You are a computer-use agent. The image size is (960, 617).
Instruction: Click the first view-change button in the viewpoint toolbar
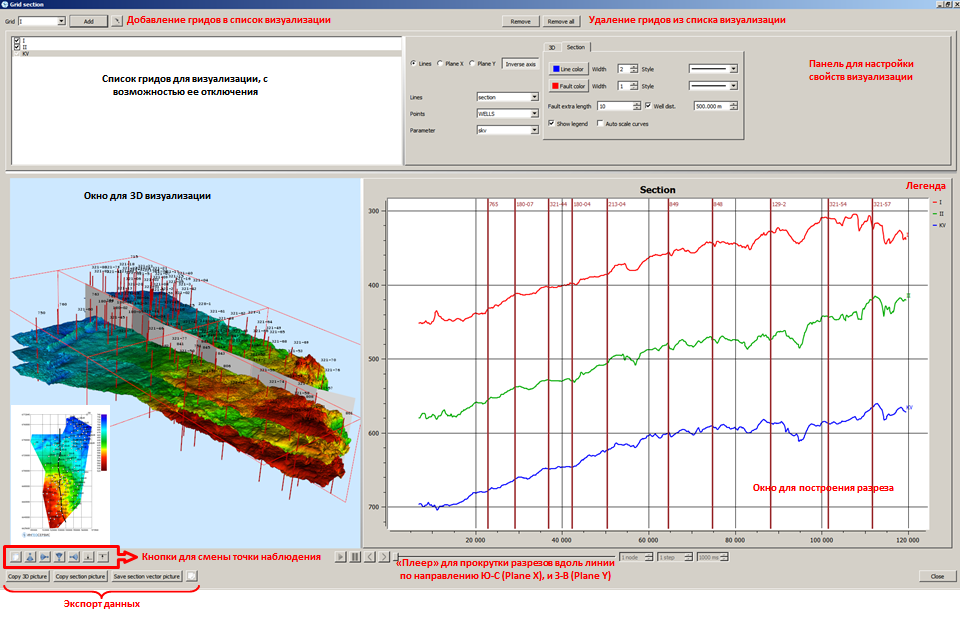pyautogui.click(x=14, y=557)
